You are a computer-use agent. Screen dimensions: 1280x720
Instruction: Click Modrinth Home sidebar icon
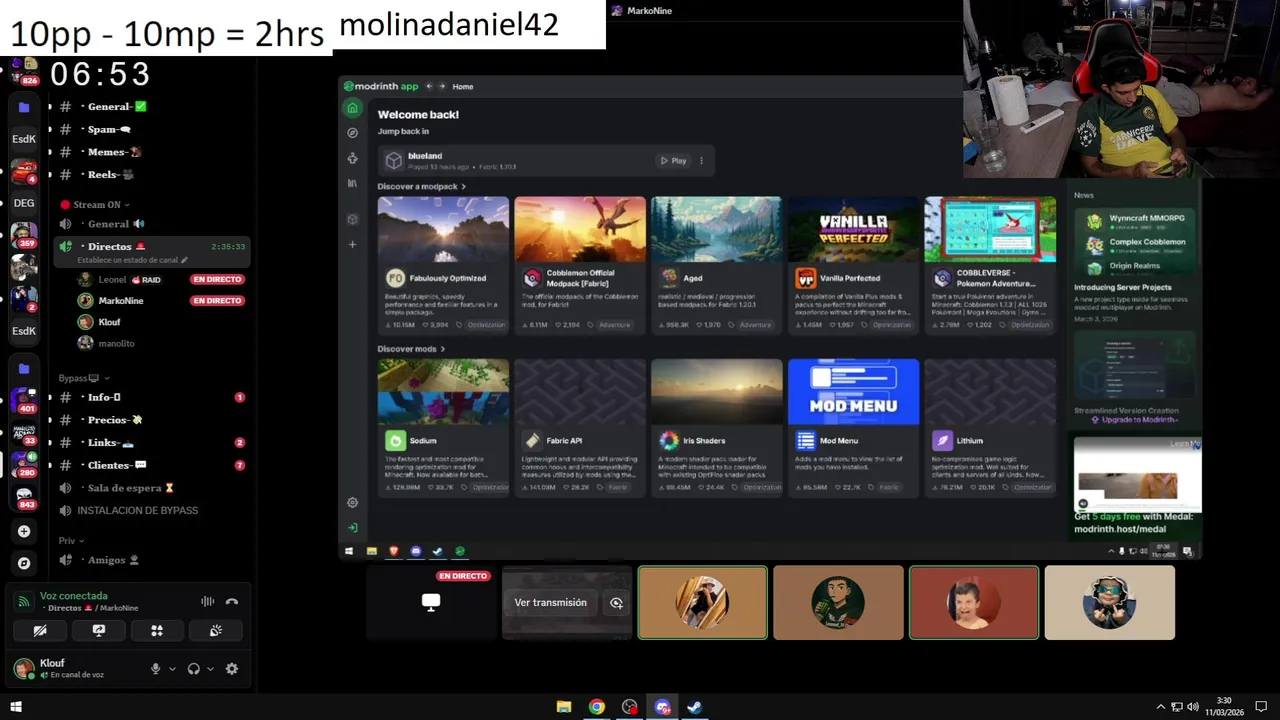pos(352,108)
